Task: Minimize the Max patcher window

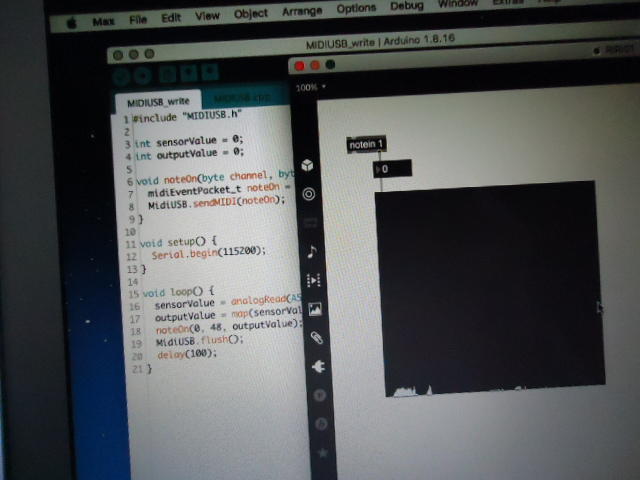Action: coord(315,65)
